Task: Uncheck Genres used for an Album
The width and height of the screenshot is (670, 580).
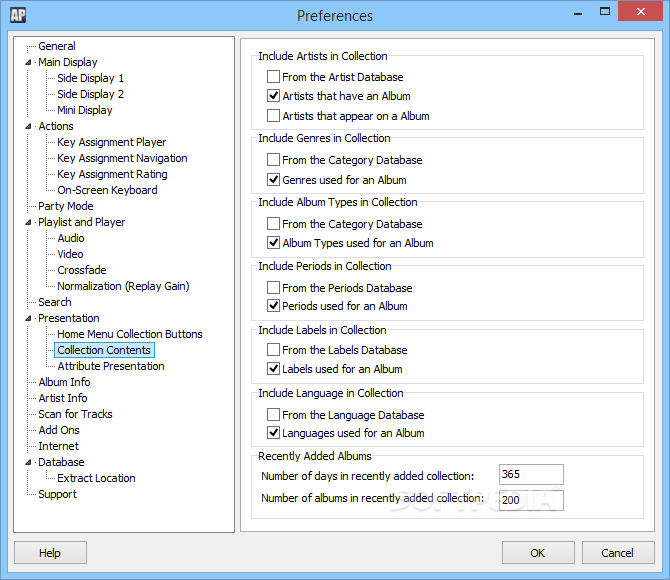Action: tap(273, 180)
